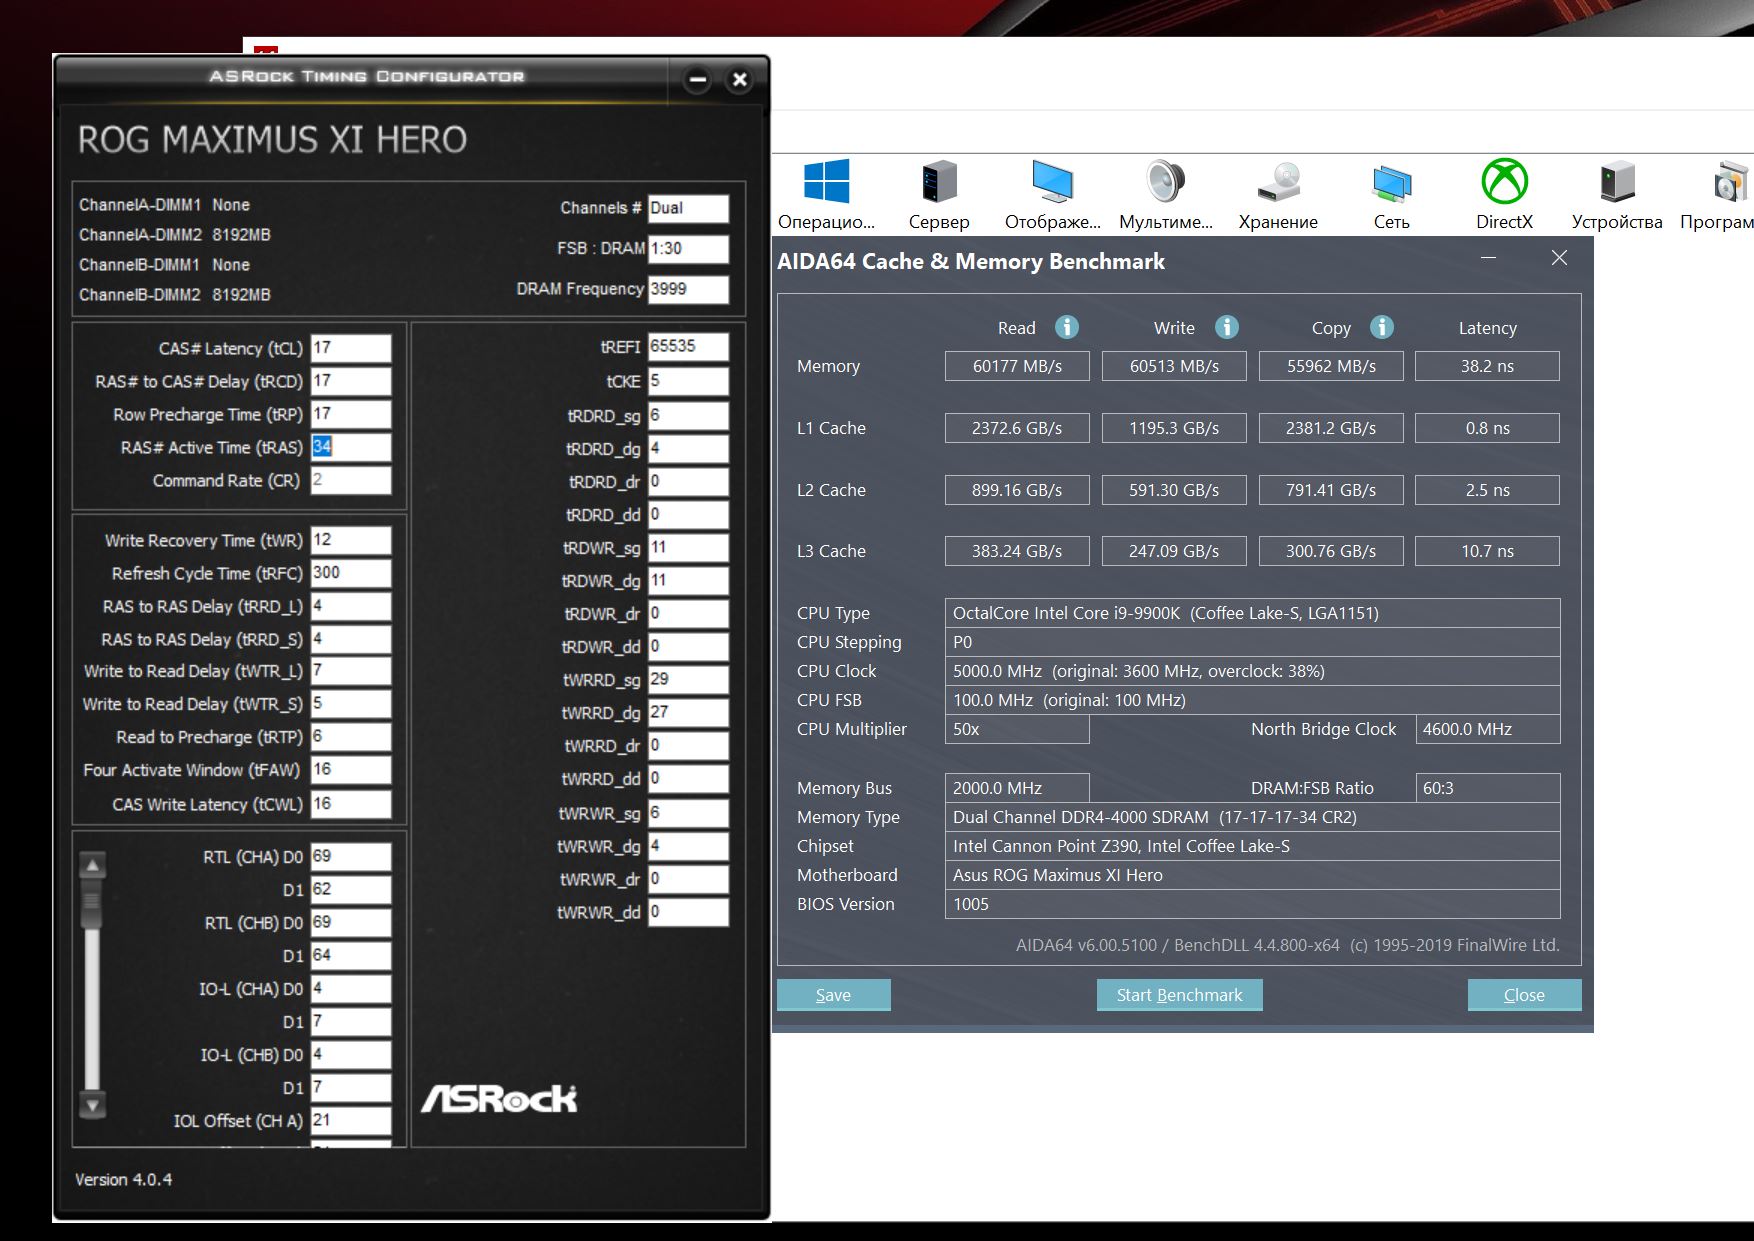The width and height of the screenshot is (1754, 1241).
Task: Click the Close button in AIDA64 benchmark
Action: pyautogui.click(x=1525, y=995)
